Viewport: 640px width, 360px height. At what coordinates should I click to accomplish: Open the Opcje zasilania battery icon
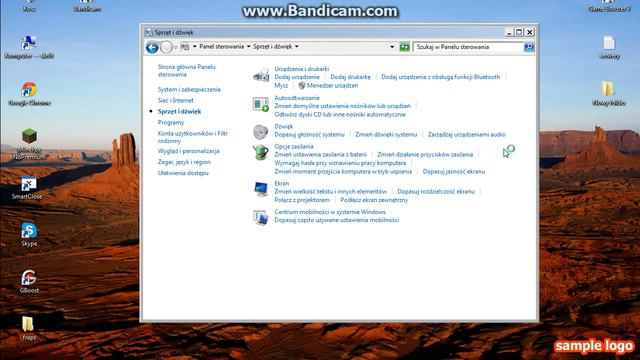coord(260,153)
